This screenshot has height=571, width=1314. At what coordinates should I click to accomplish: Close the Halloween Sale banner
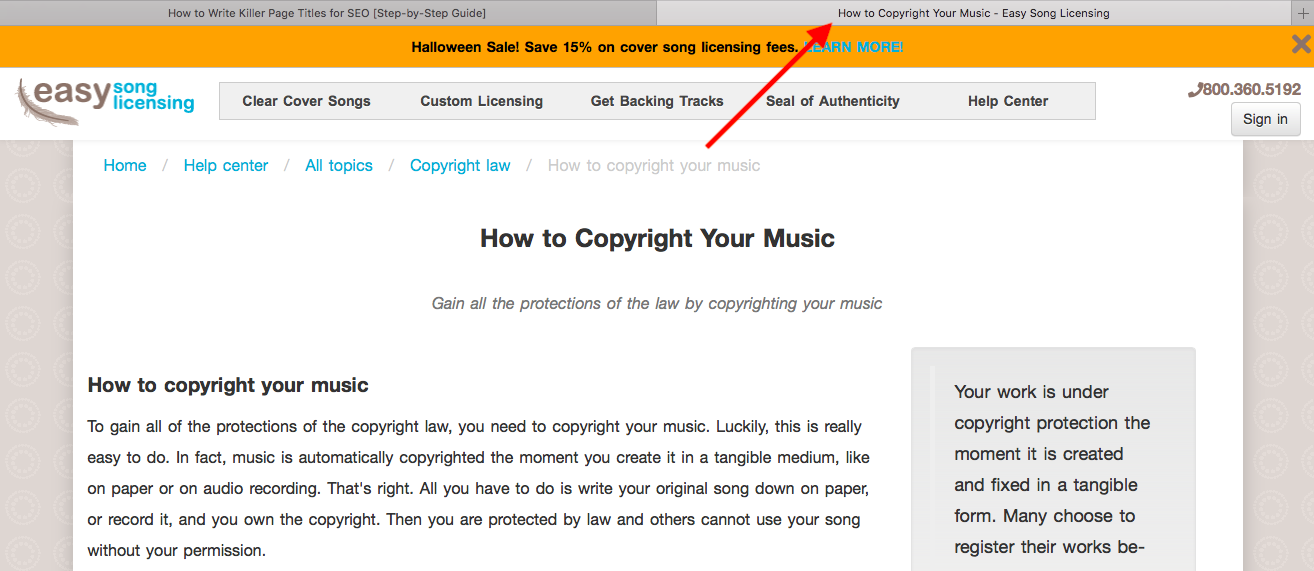[x=1301, y=44]
